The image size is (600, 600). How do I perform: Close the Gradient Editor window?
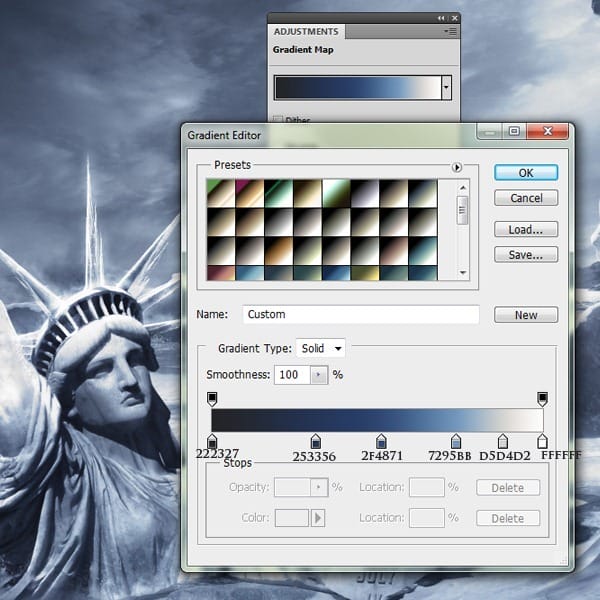coord(548,131)
